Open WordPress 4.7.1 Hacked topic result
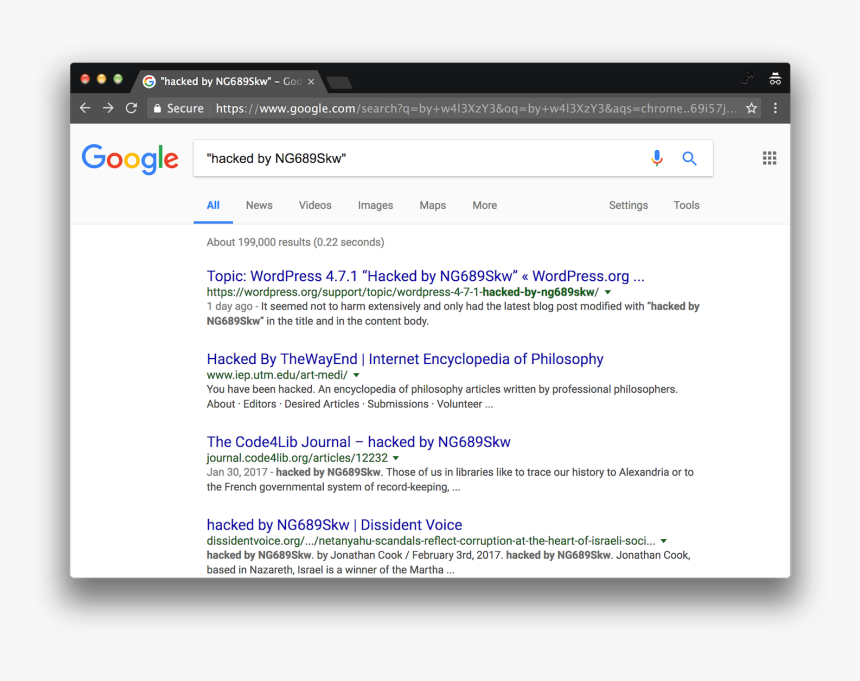Screen dimensions: 860x681 425,276
